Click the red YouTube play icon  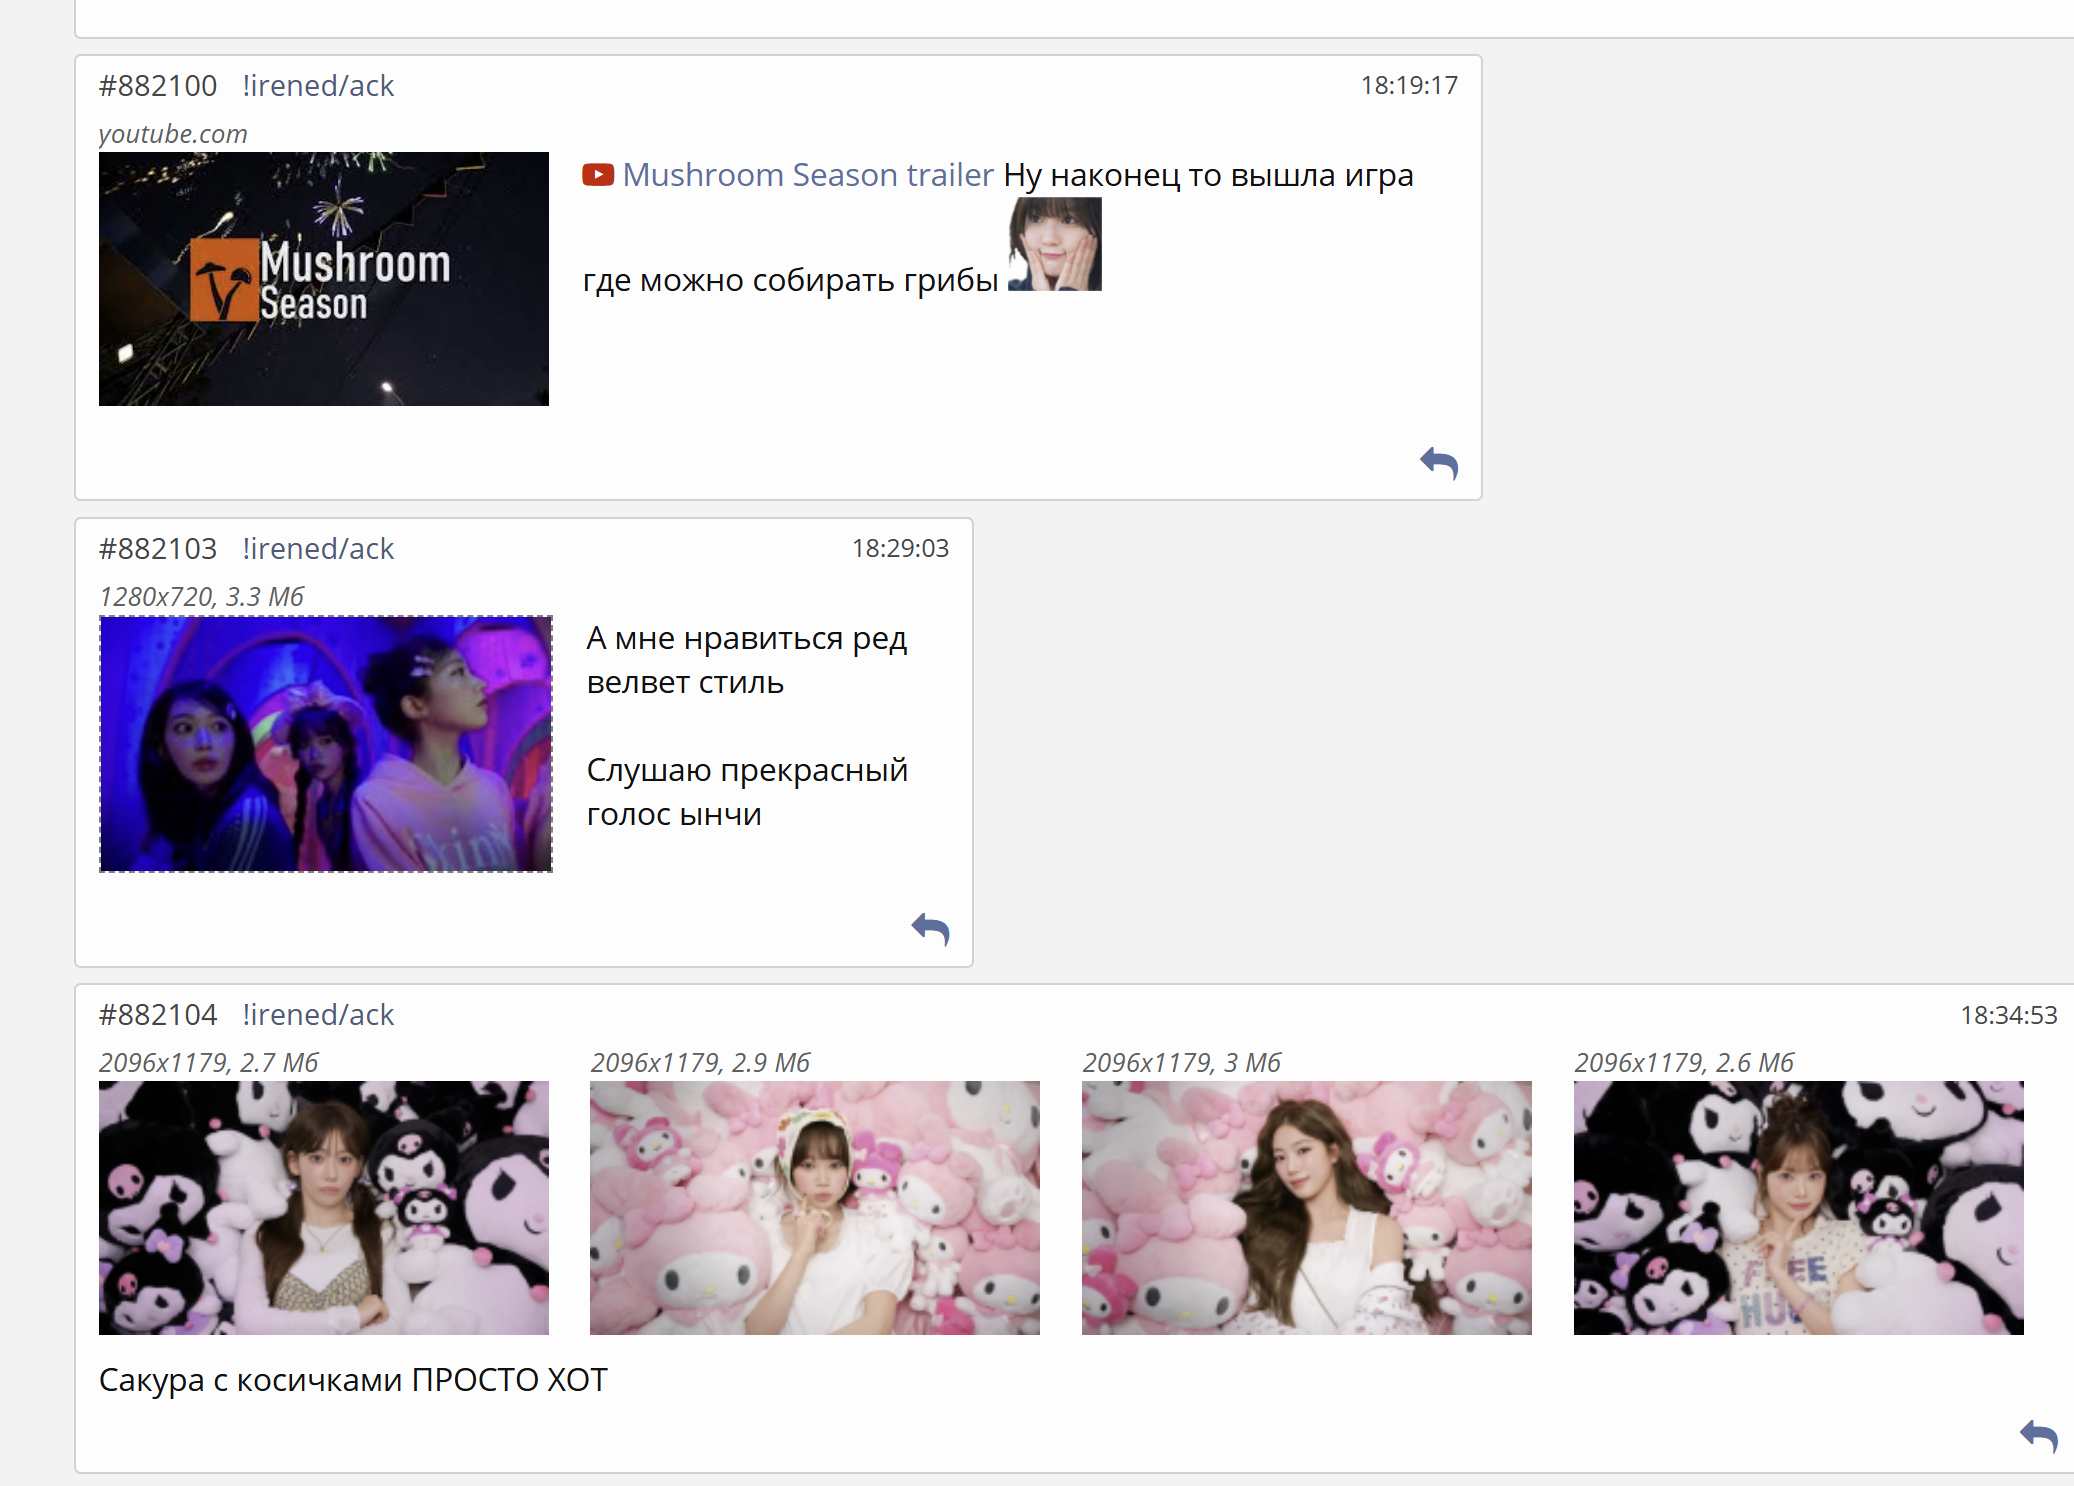[598, 175]
